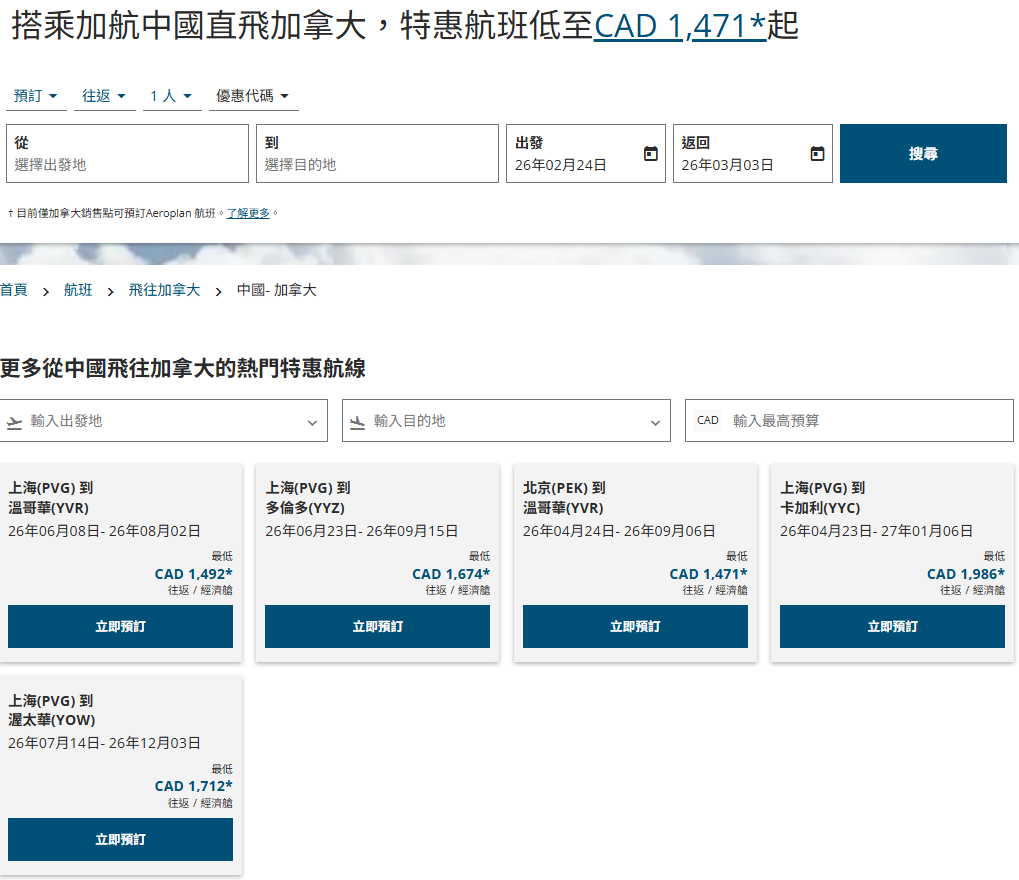Open the 輸入出發地 origin combo box arrow
This screenshot has height=880, width=1019.
tap(313, 422)
